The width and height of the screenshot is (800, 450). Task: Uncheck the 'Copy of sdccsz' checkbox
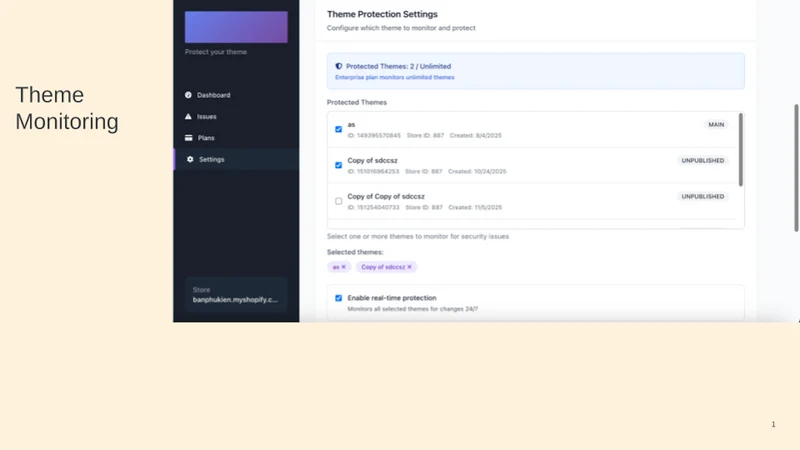(338, 165)
